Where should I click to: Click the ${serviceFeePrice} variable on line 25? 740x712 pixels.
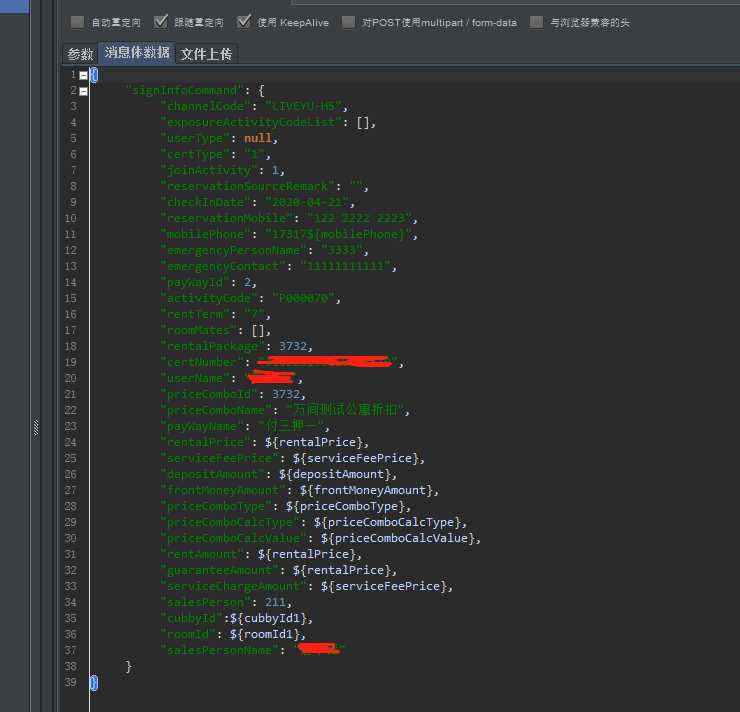click(355, 458)
